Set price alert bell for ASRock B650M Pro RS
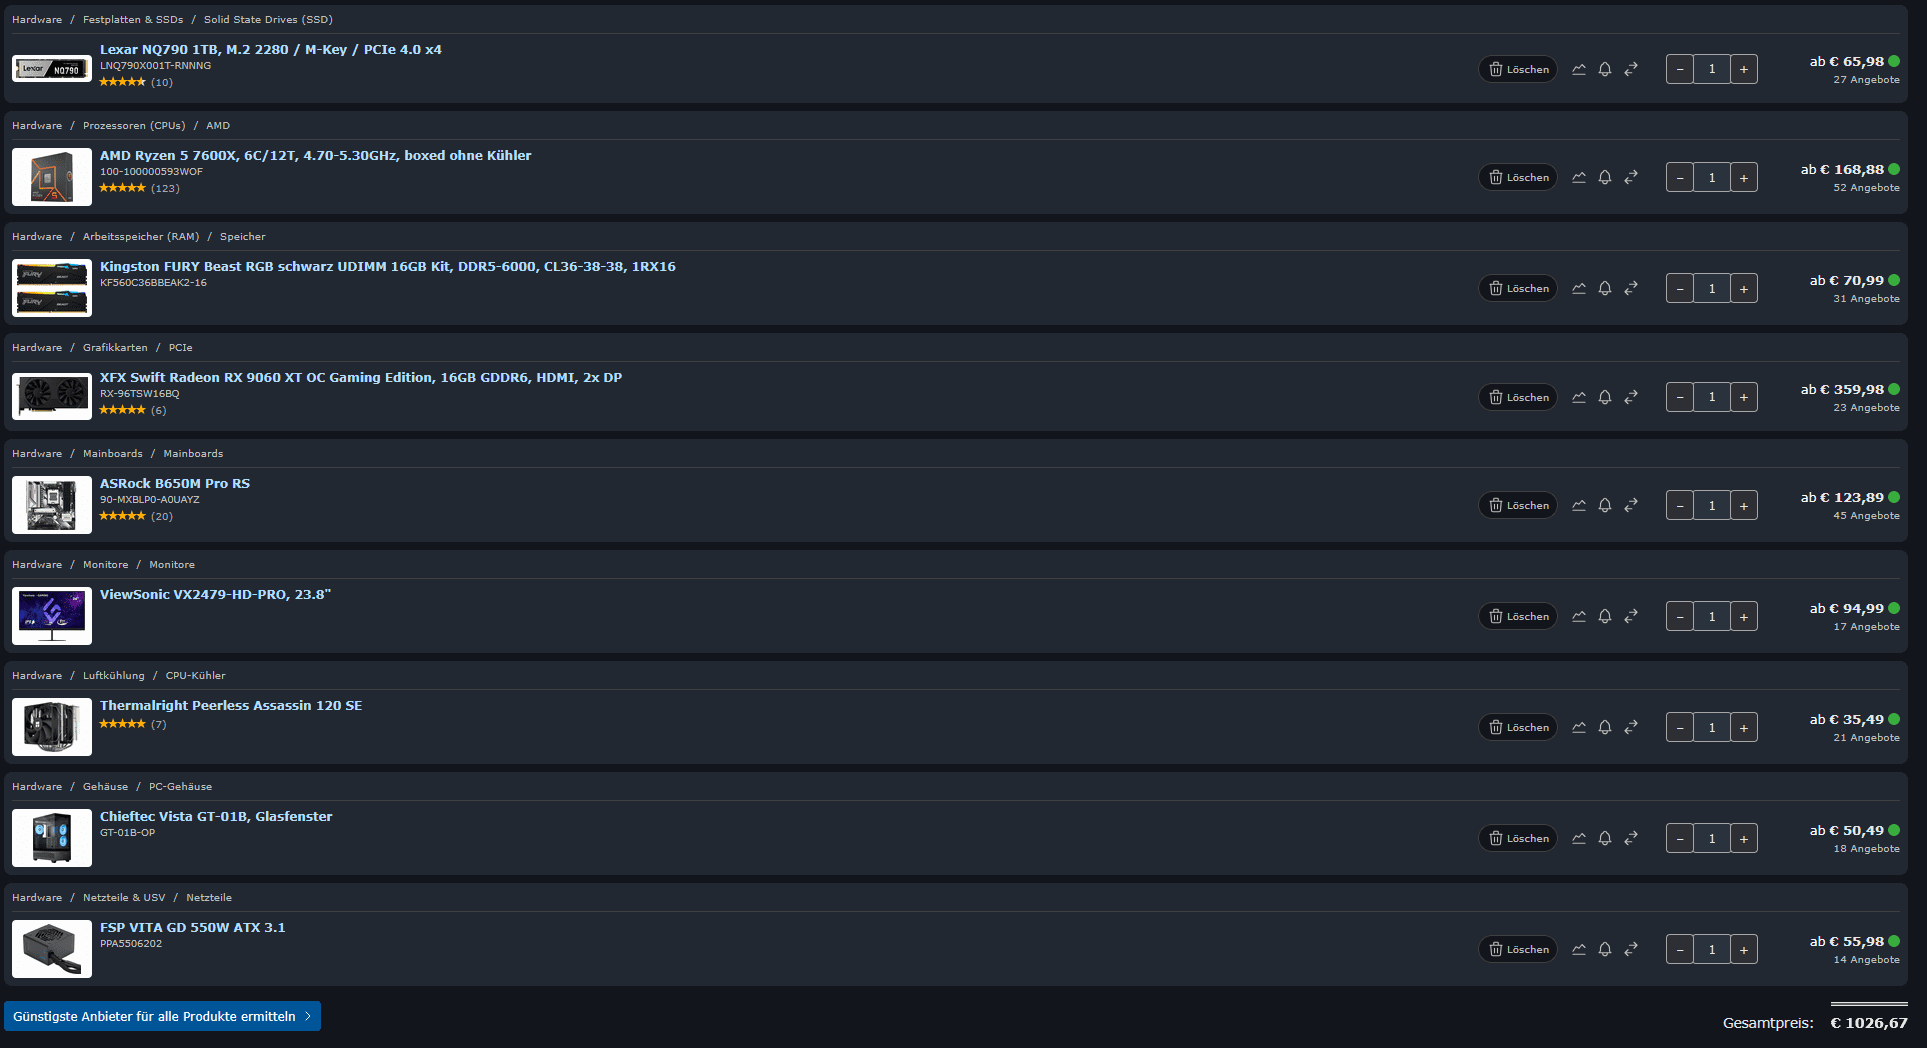Screen dimensions: 1927x1048 [x=1605, y=505]
